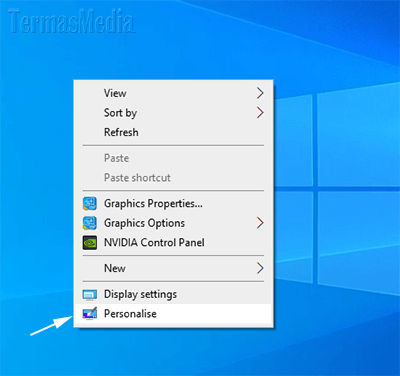The width and height of the screenshot is (400, 376).
Task: Expand the Graphics Options submenu chevron
Action: tap(260, 223)
